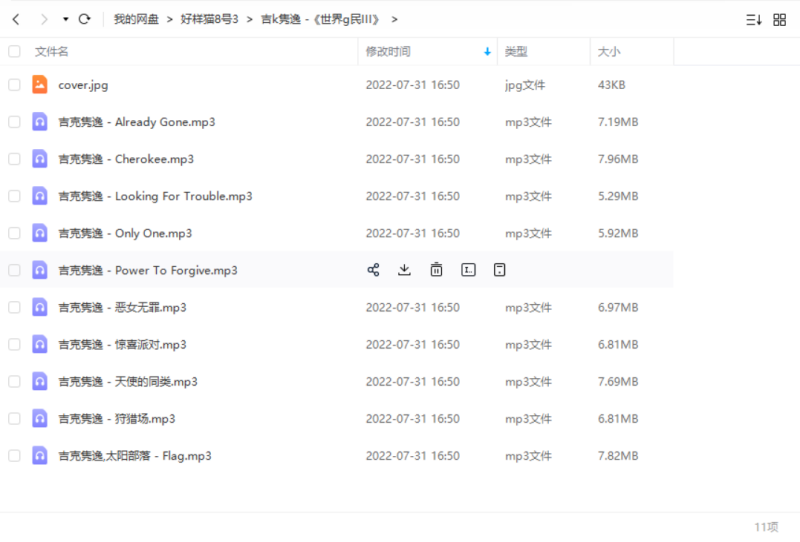Download the Power To Forgive.mp3 file

[x=405, y=270]
